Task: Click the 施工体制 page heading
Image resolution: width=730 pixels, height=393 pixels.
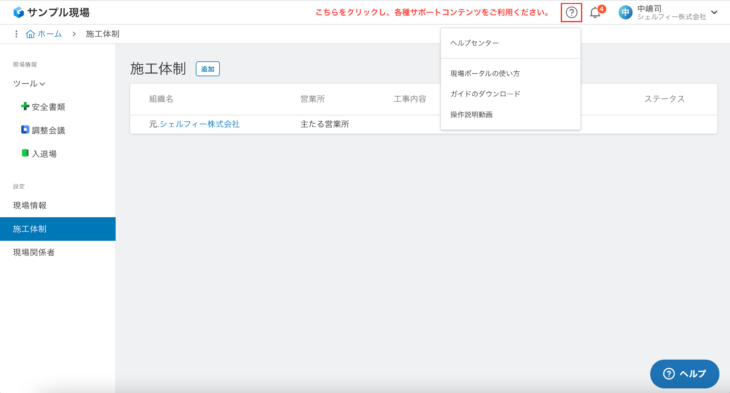Action: [x=158, y=69]
